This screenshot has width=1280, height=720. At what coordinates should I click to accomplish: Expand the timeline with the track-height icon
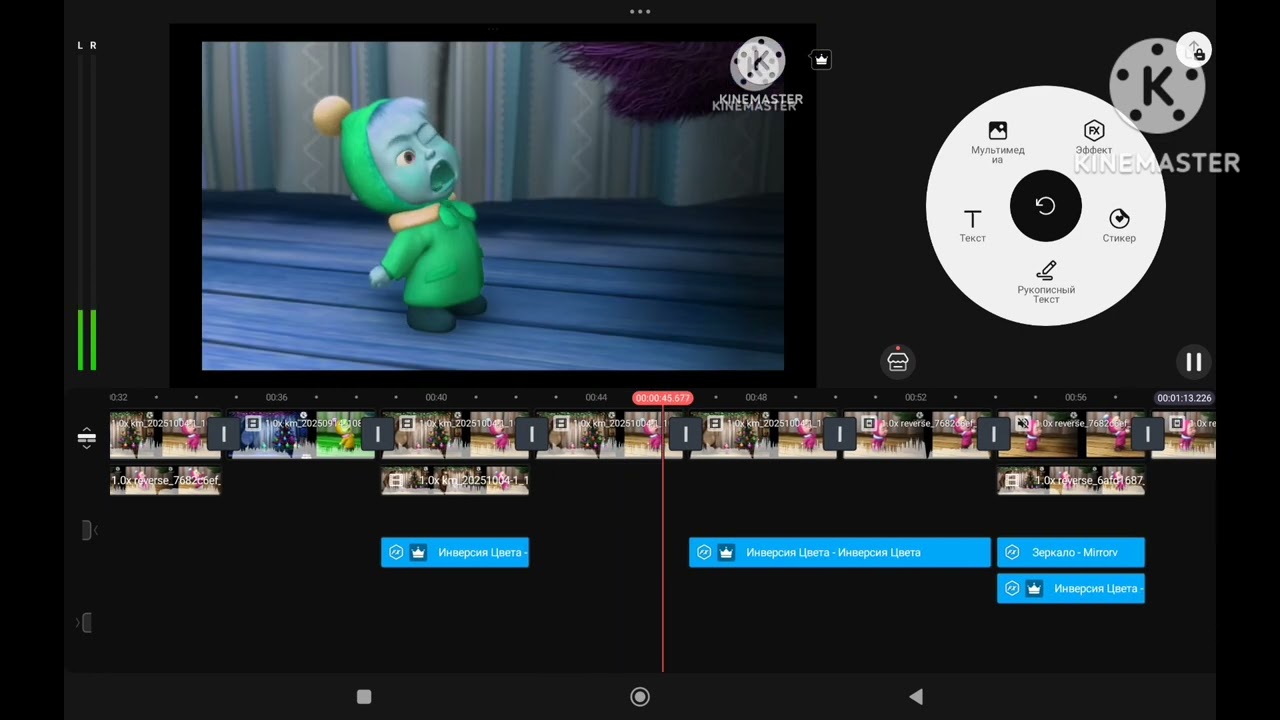pos(86,438)
